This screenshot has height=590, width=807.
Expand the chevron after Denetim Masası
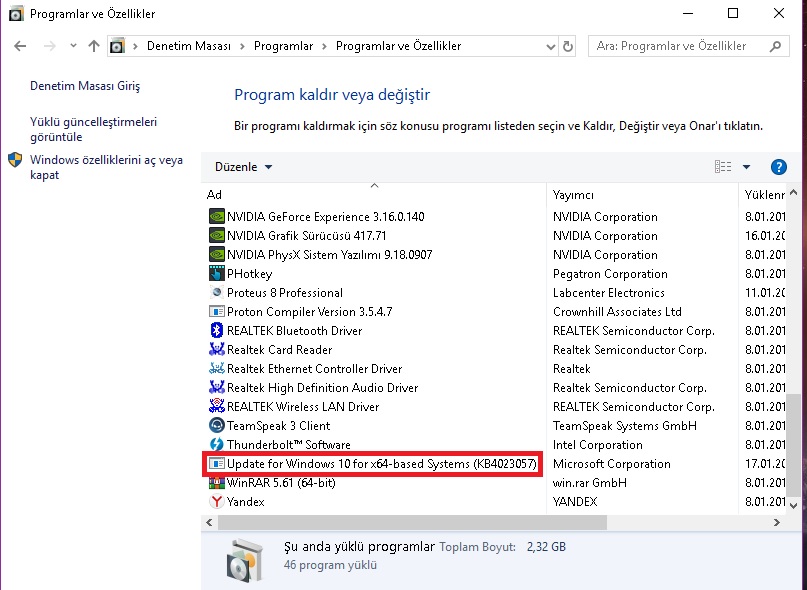[x=242, y=46]
